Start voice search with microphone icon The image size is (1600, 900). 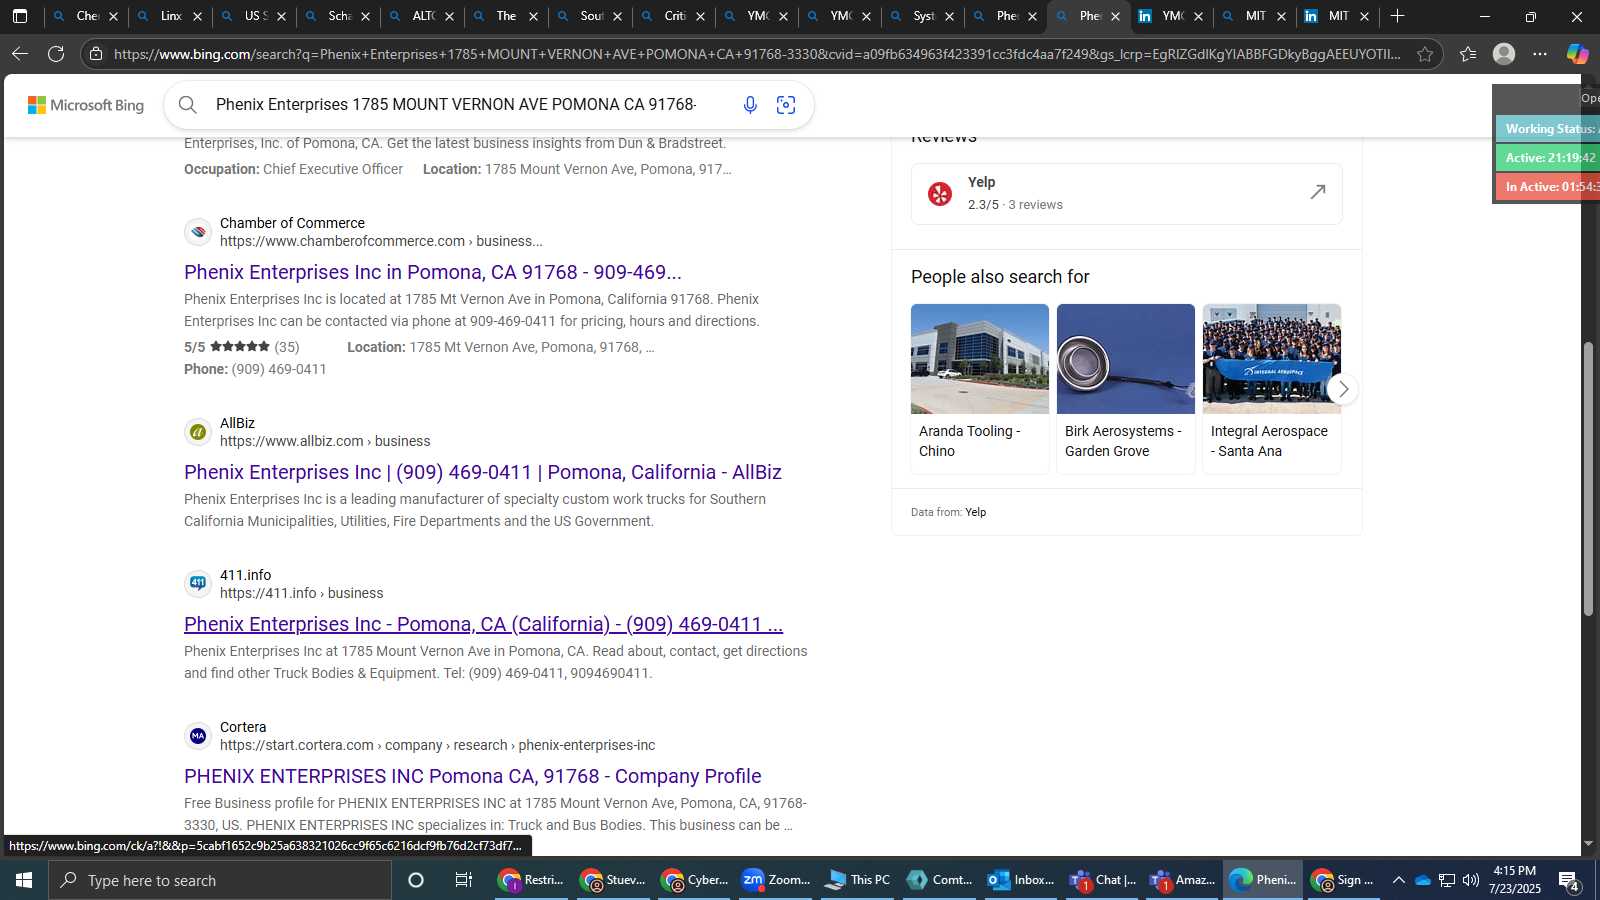(x=750, y=104)
